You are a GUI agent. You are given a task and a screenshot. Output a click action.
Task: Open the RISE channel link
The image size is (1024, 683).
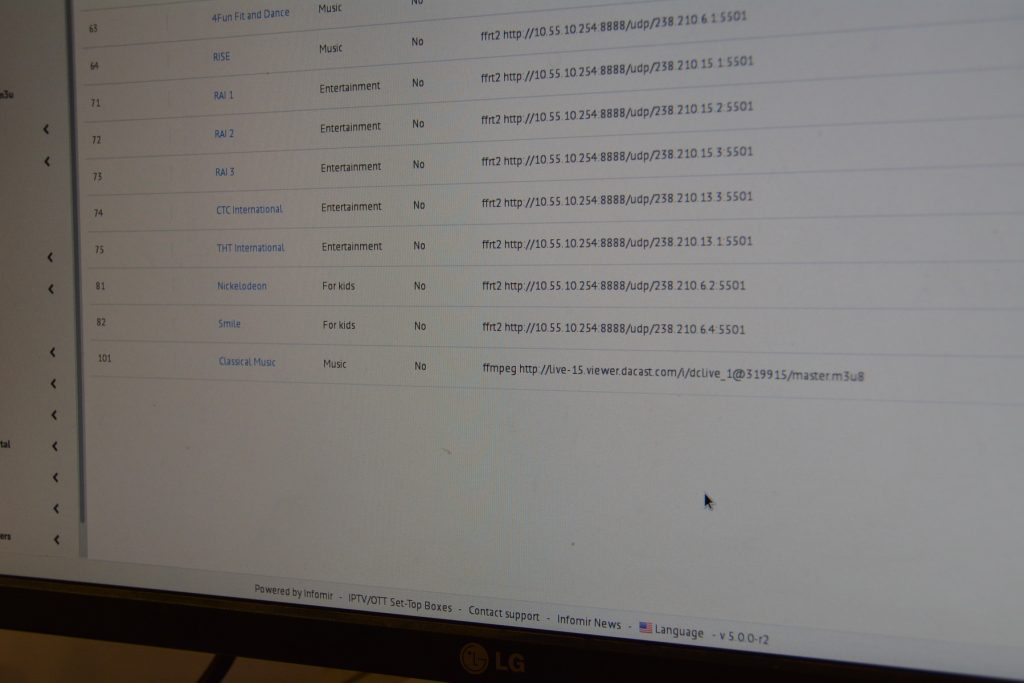coord(221,57)
